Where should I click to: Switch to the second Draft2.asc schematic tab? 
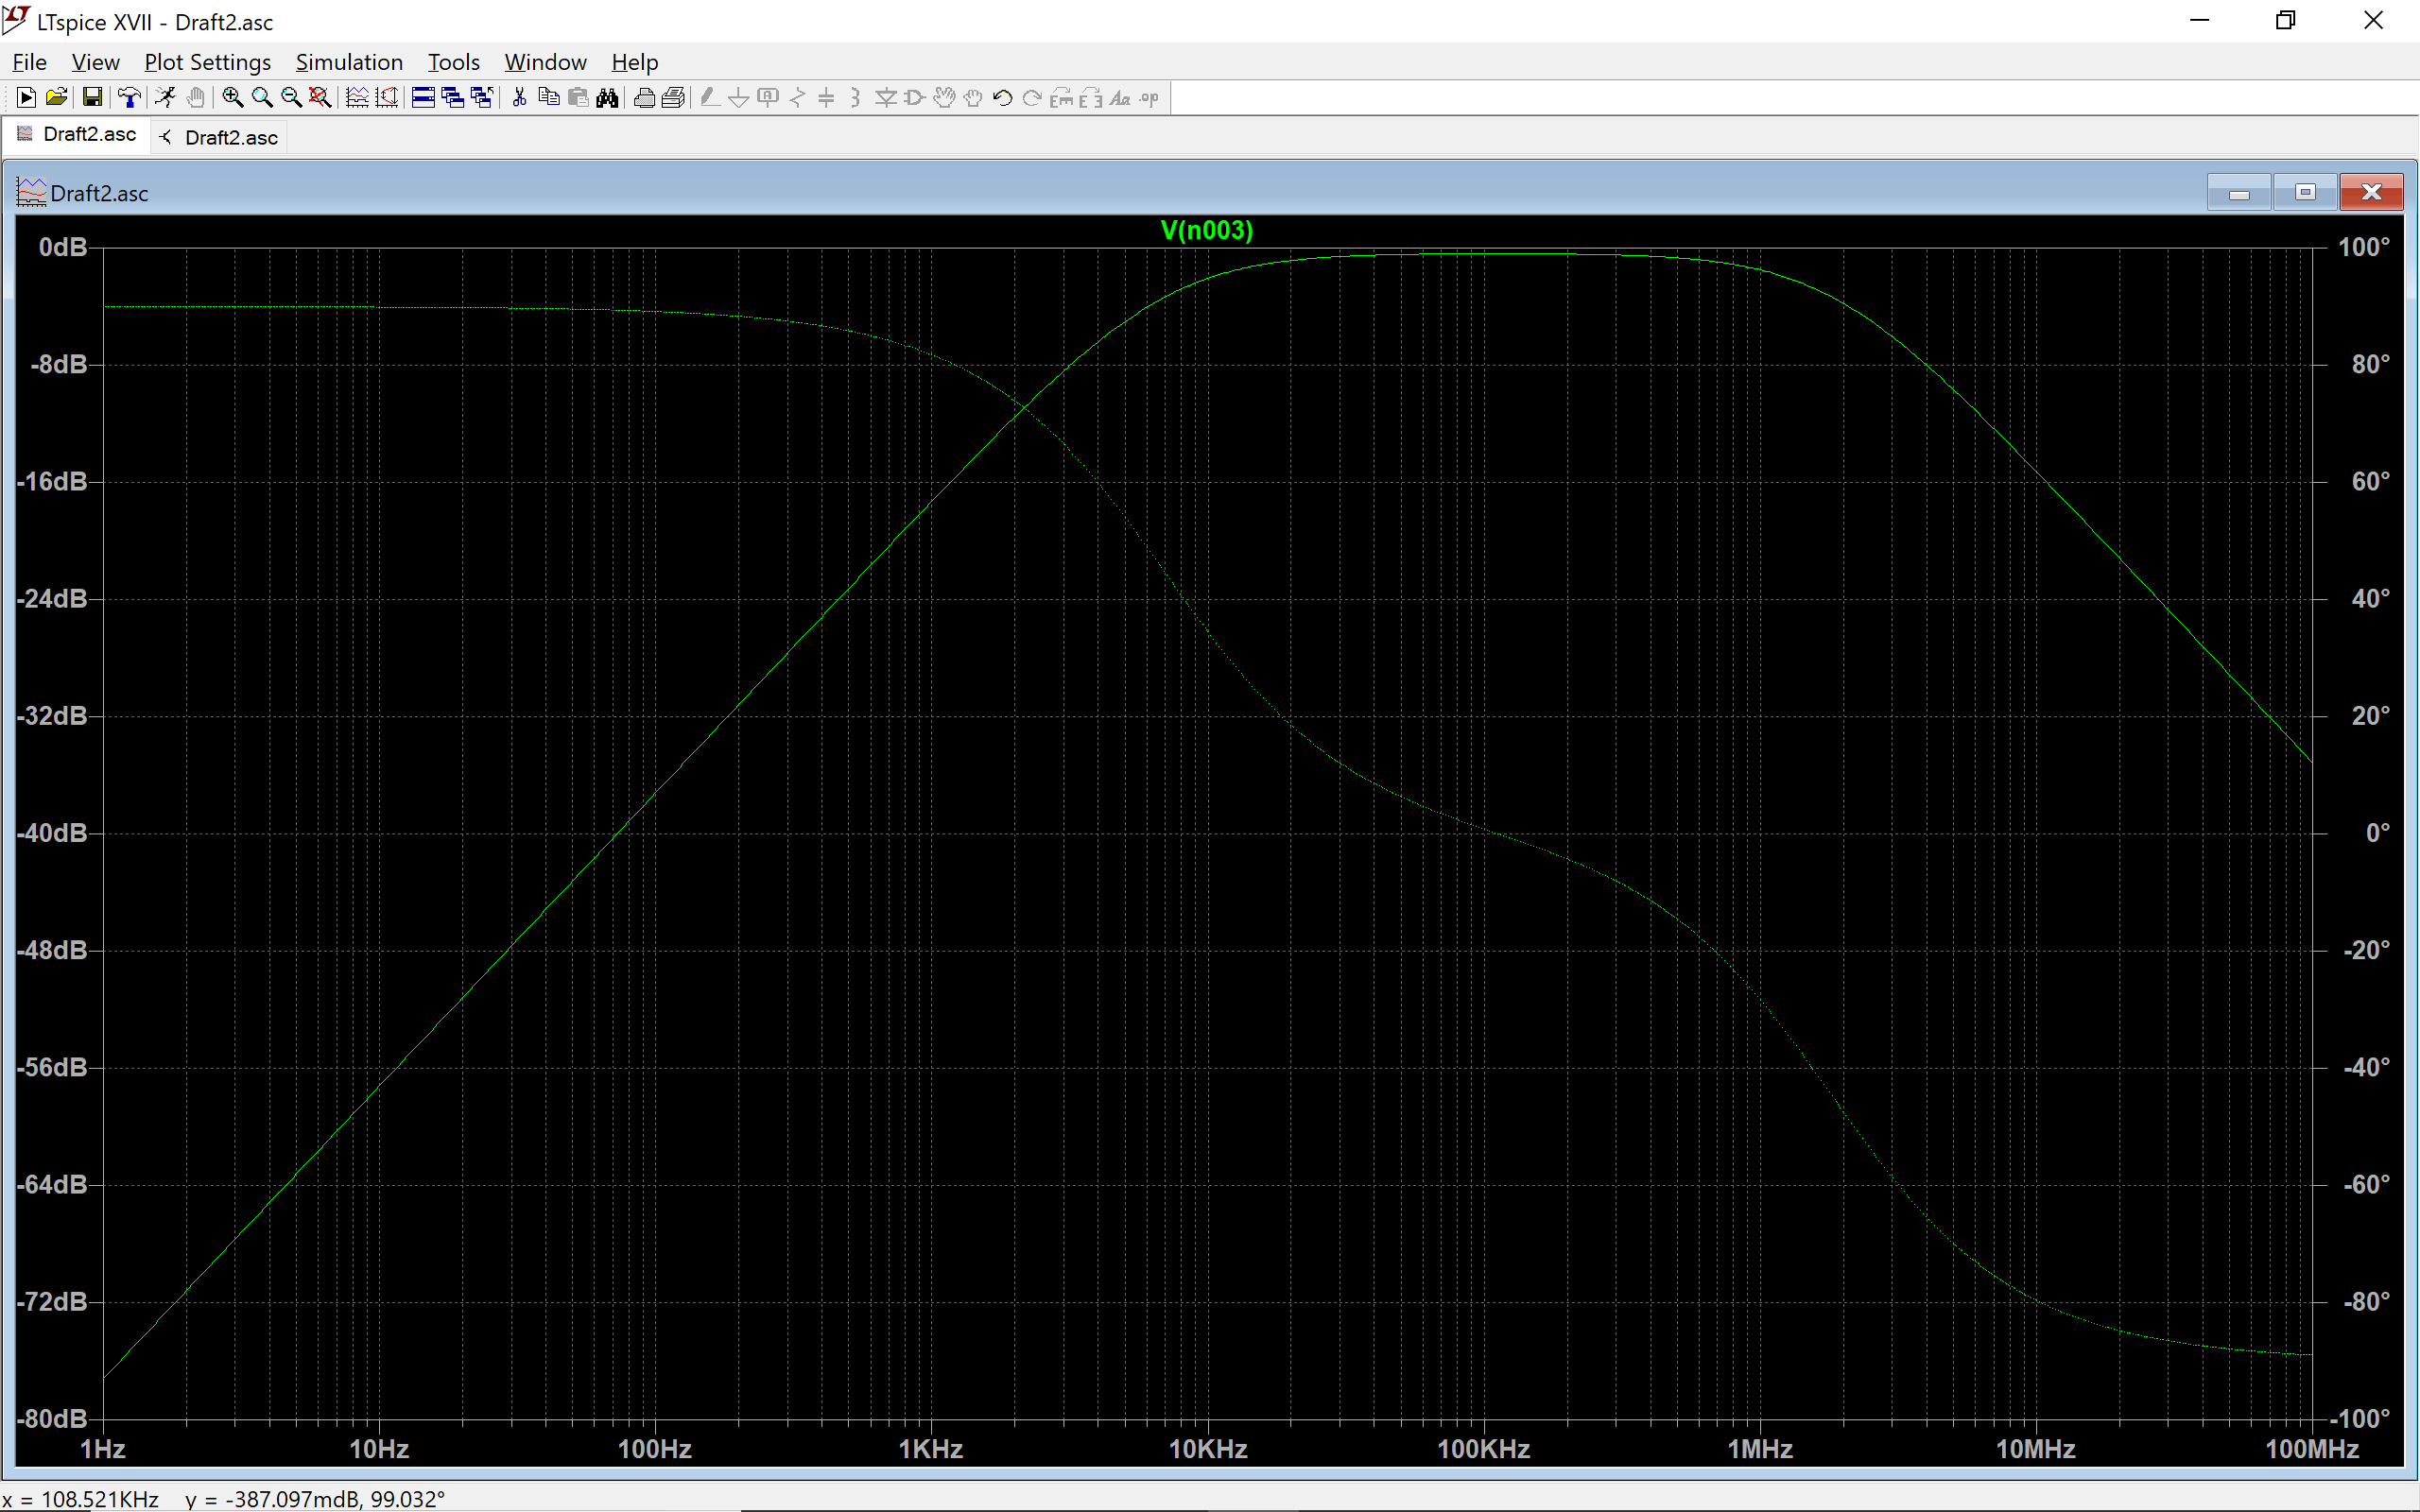(220, 137)
